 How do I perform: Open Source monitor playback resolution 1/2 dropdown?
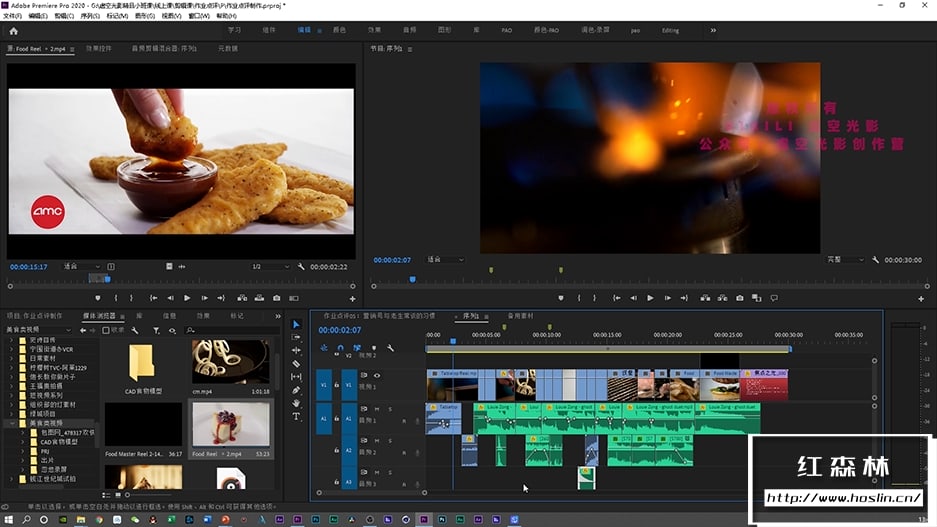(270, 266)
